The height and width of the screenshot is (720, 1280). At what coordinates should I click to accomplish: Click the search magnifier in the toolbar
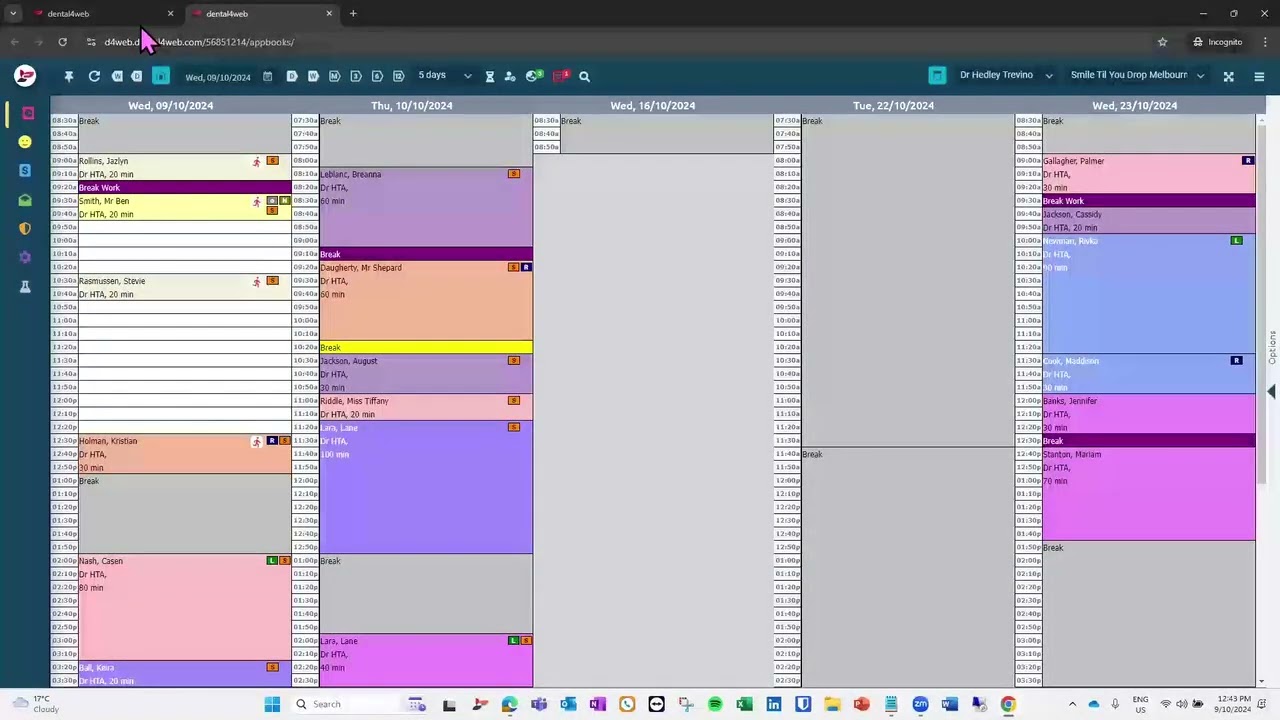click(x=585, y=76)
